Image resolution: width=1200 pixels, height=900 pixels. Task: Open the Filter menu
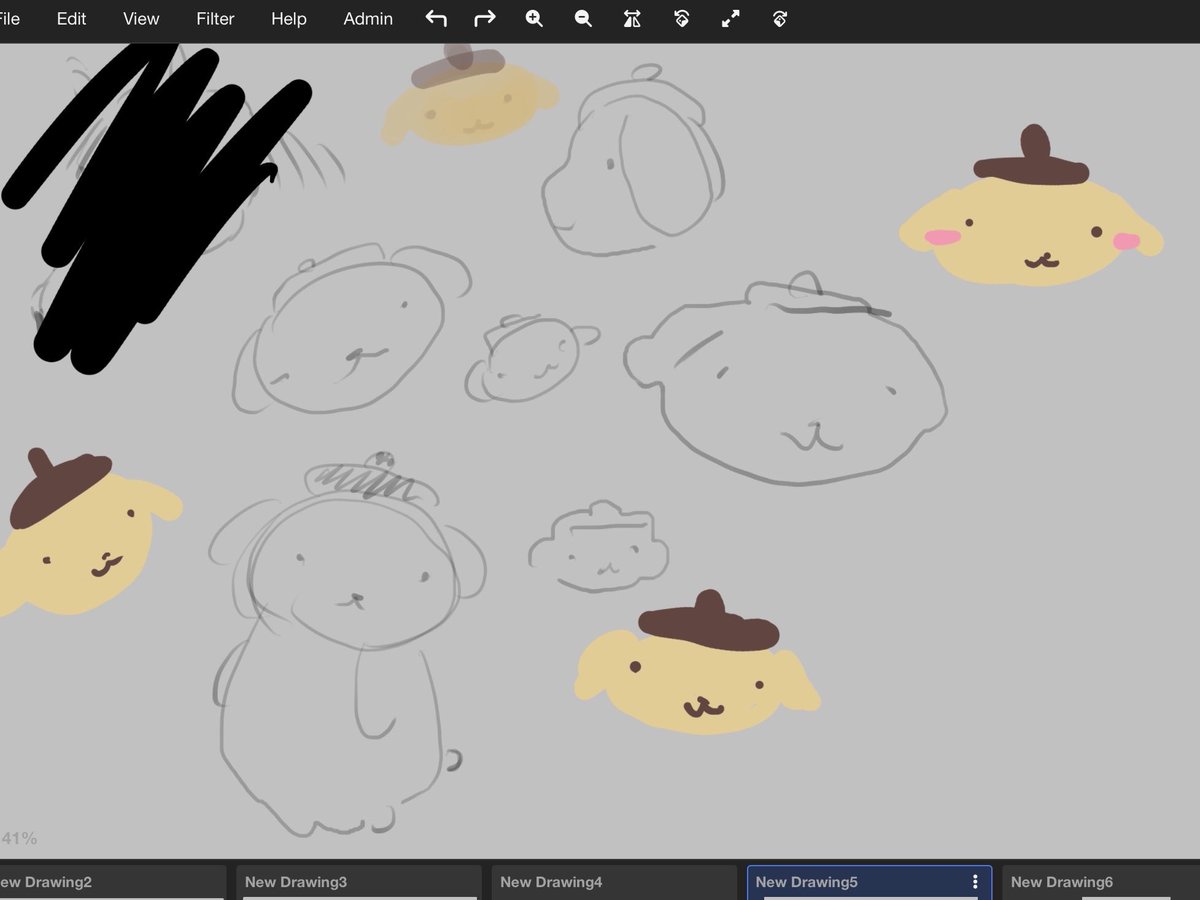click(215, 19)
